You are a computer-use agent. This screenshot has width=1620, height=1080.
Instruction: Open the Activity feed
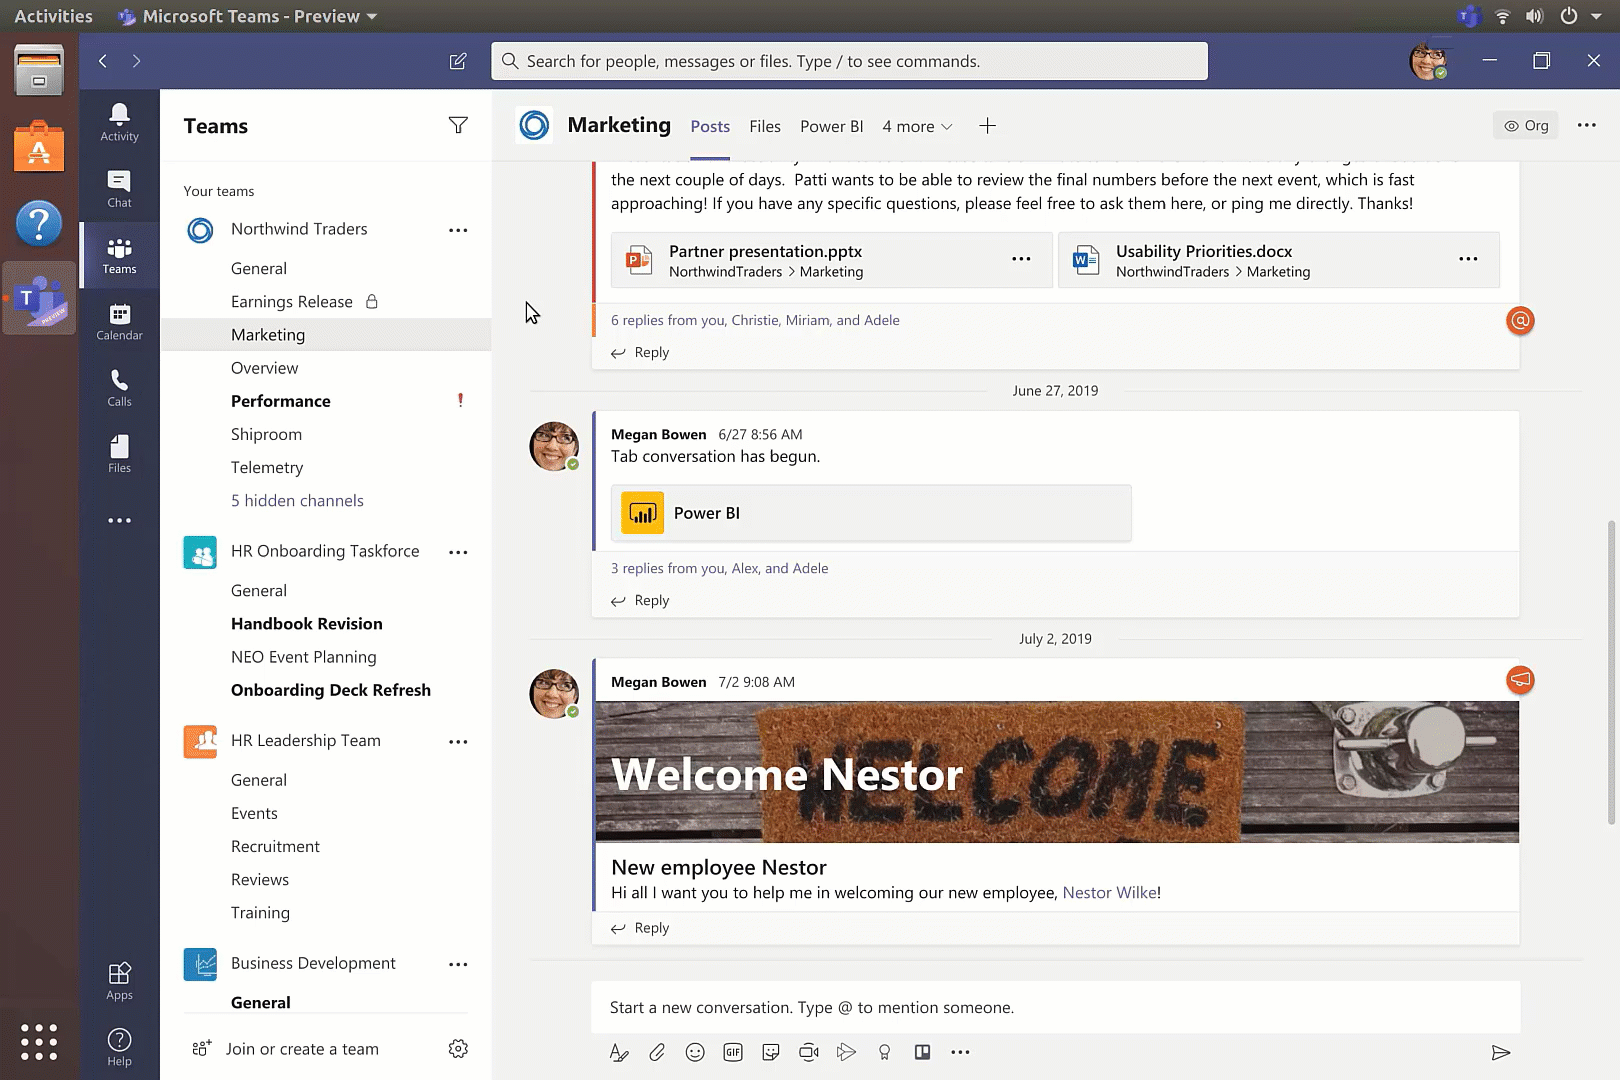click(x=119, y=119)
